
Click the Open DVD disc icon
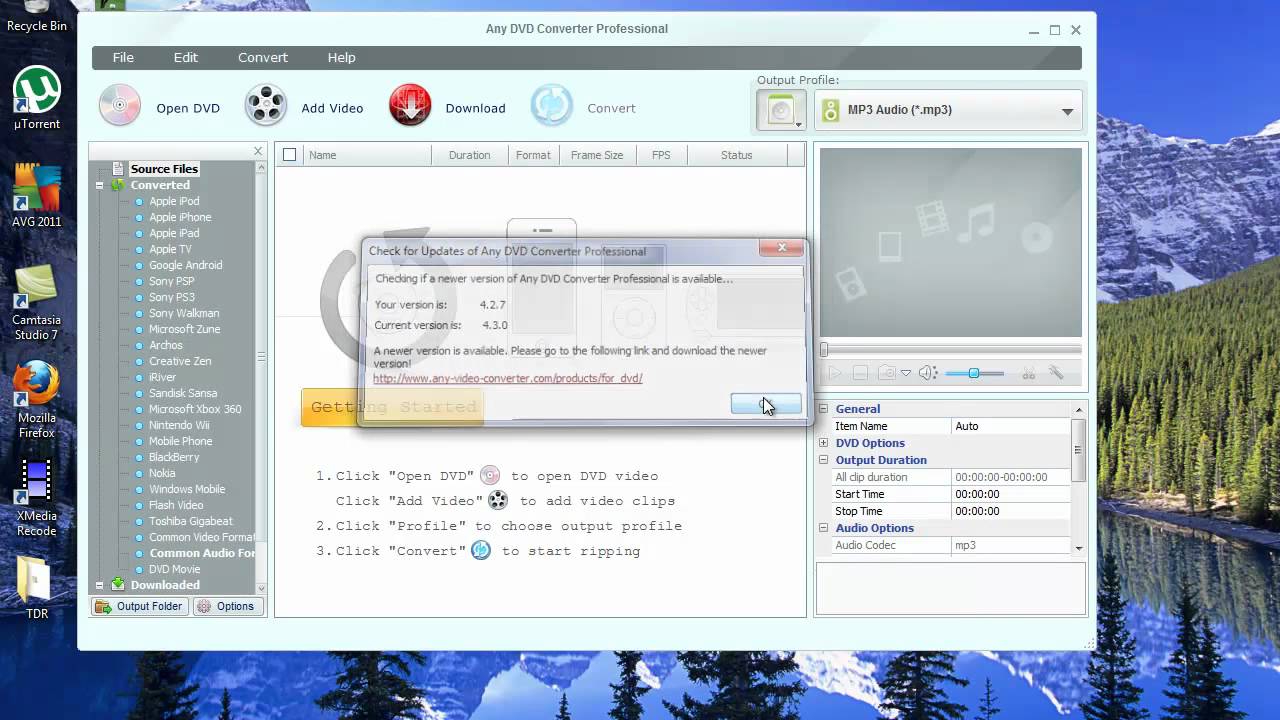120,106
